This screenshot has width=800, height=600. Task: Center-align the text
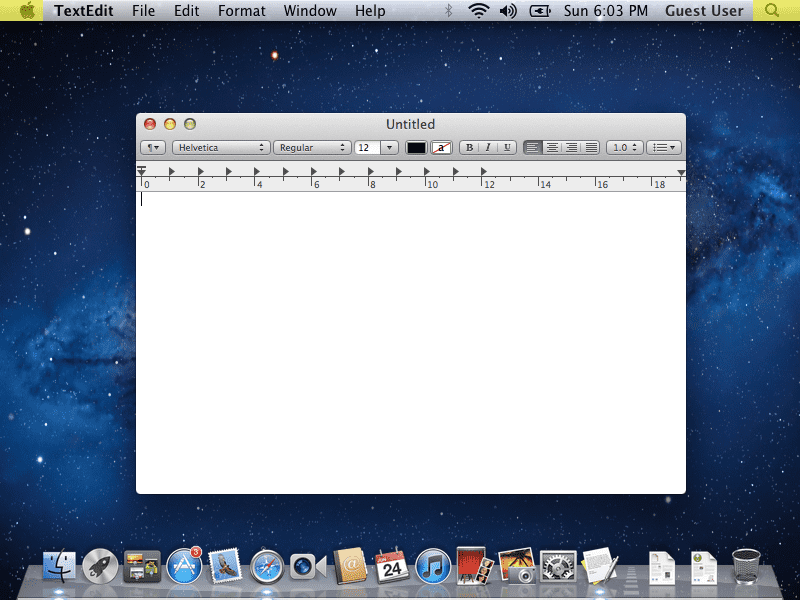(x=552, y=147)
